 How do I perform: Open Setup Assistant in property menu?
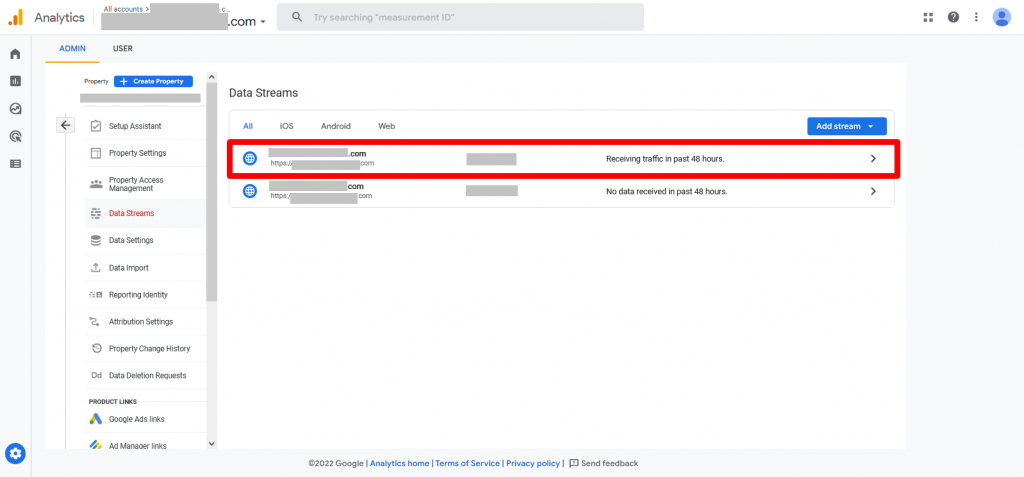[x=135, y=126]
